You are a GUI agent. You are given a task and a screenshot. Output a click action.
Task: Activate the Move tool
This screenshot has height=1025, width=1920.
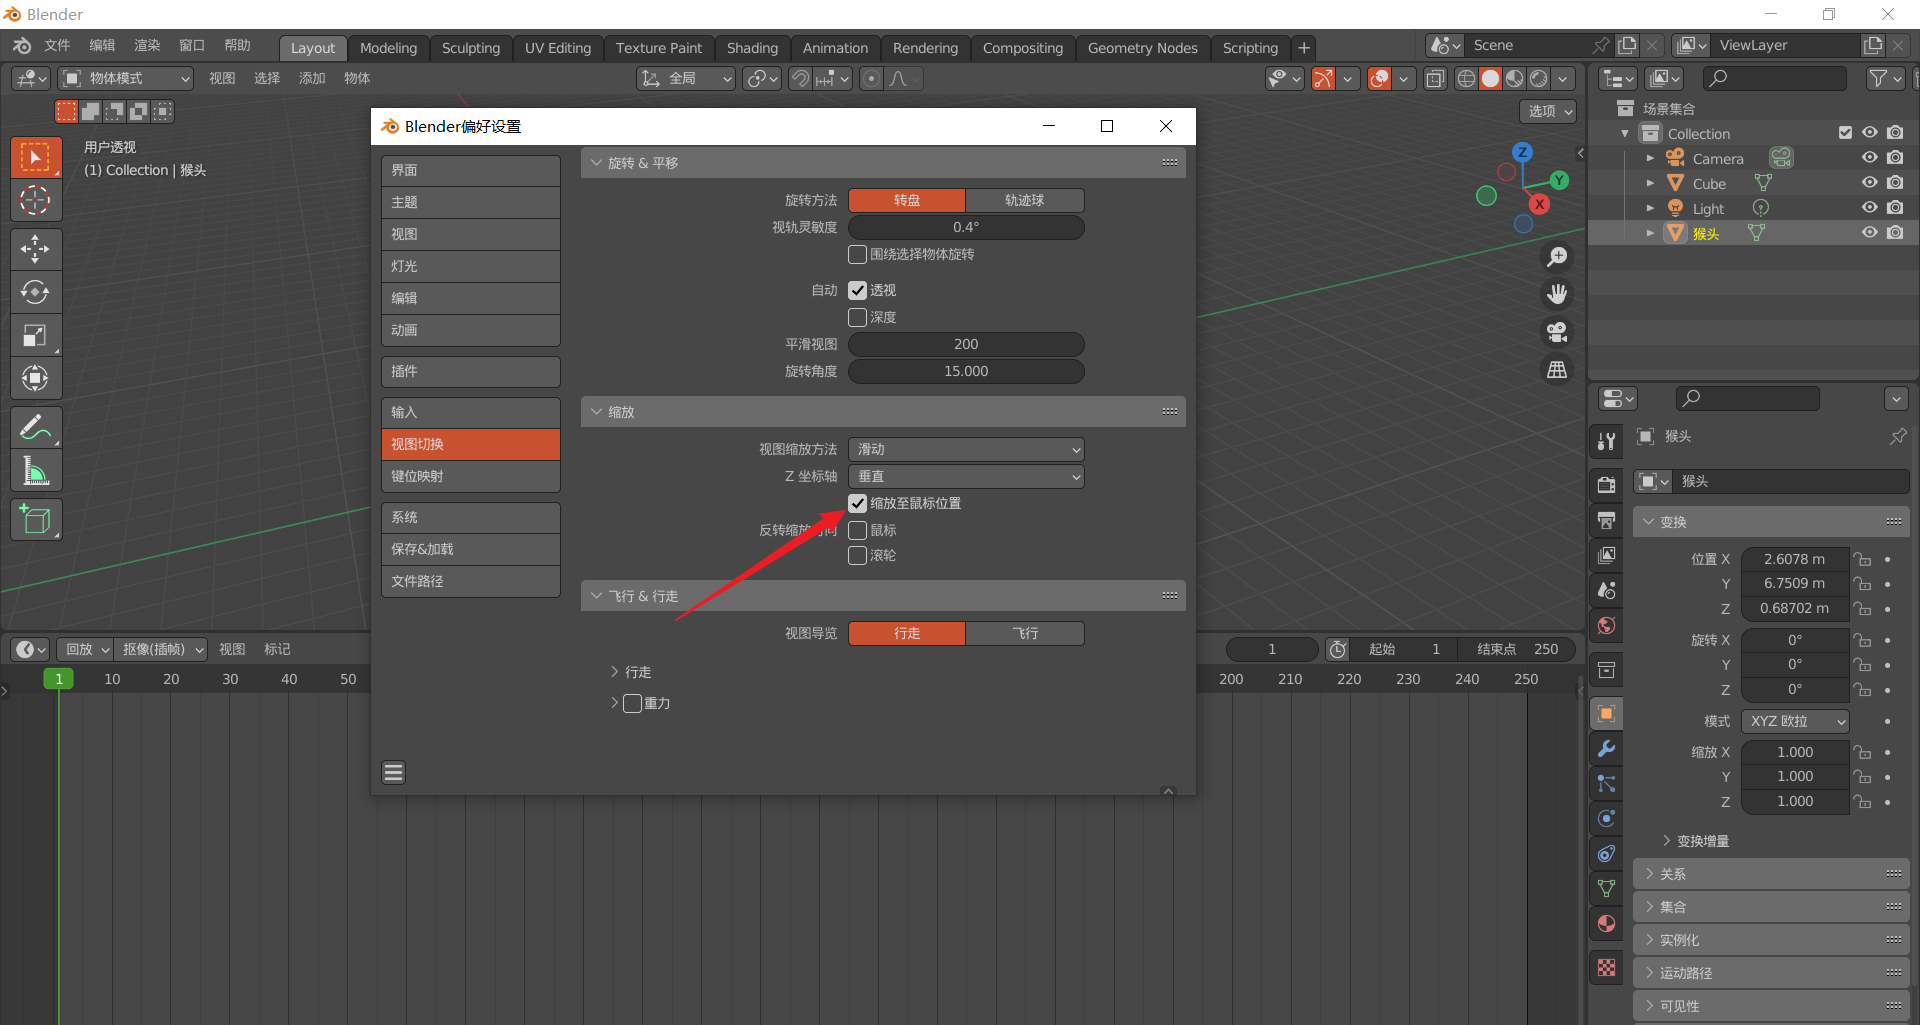tap(36, 249)
